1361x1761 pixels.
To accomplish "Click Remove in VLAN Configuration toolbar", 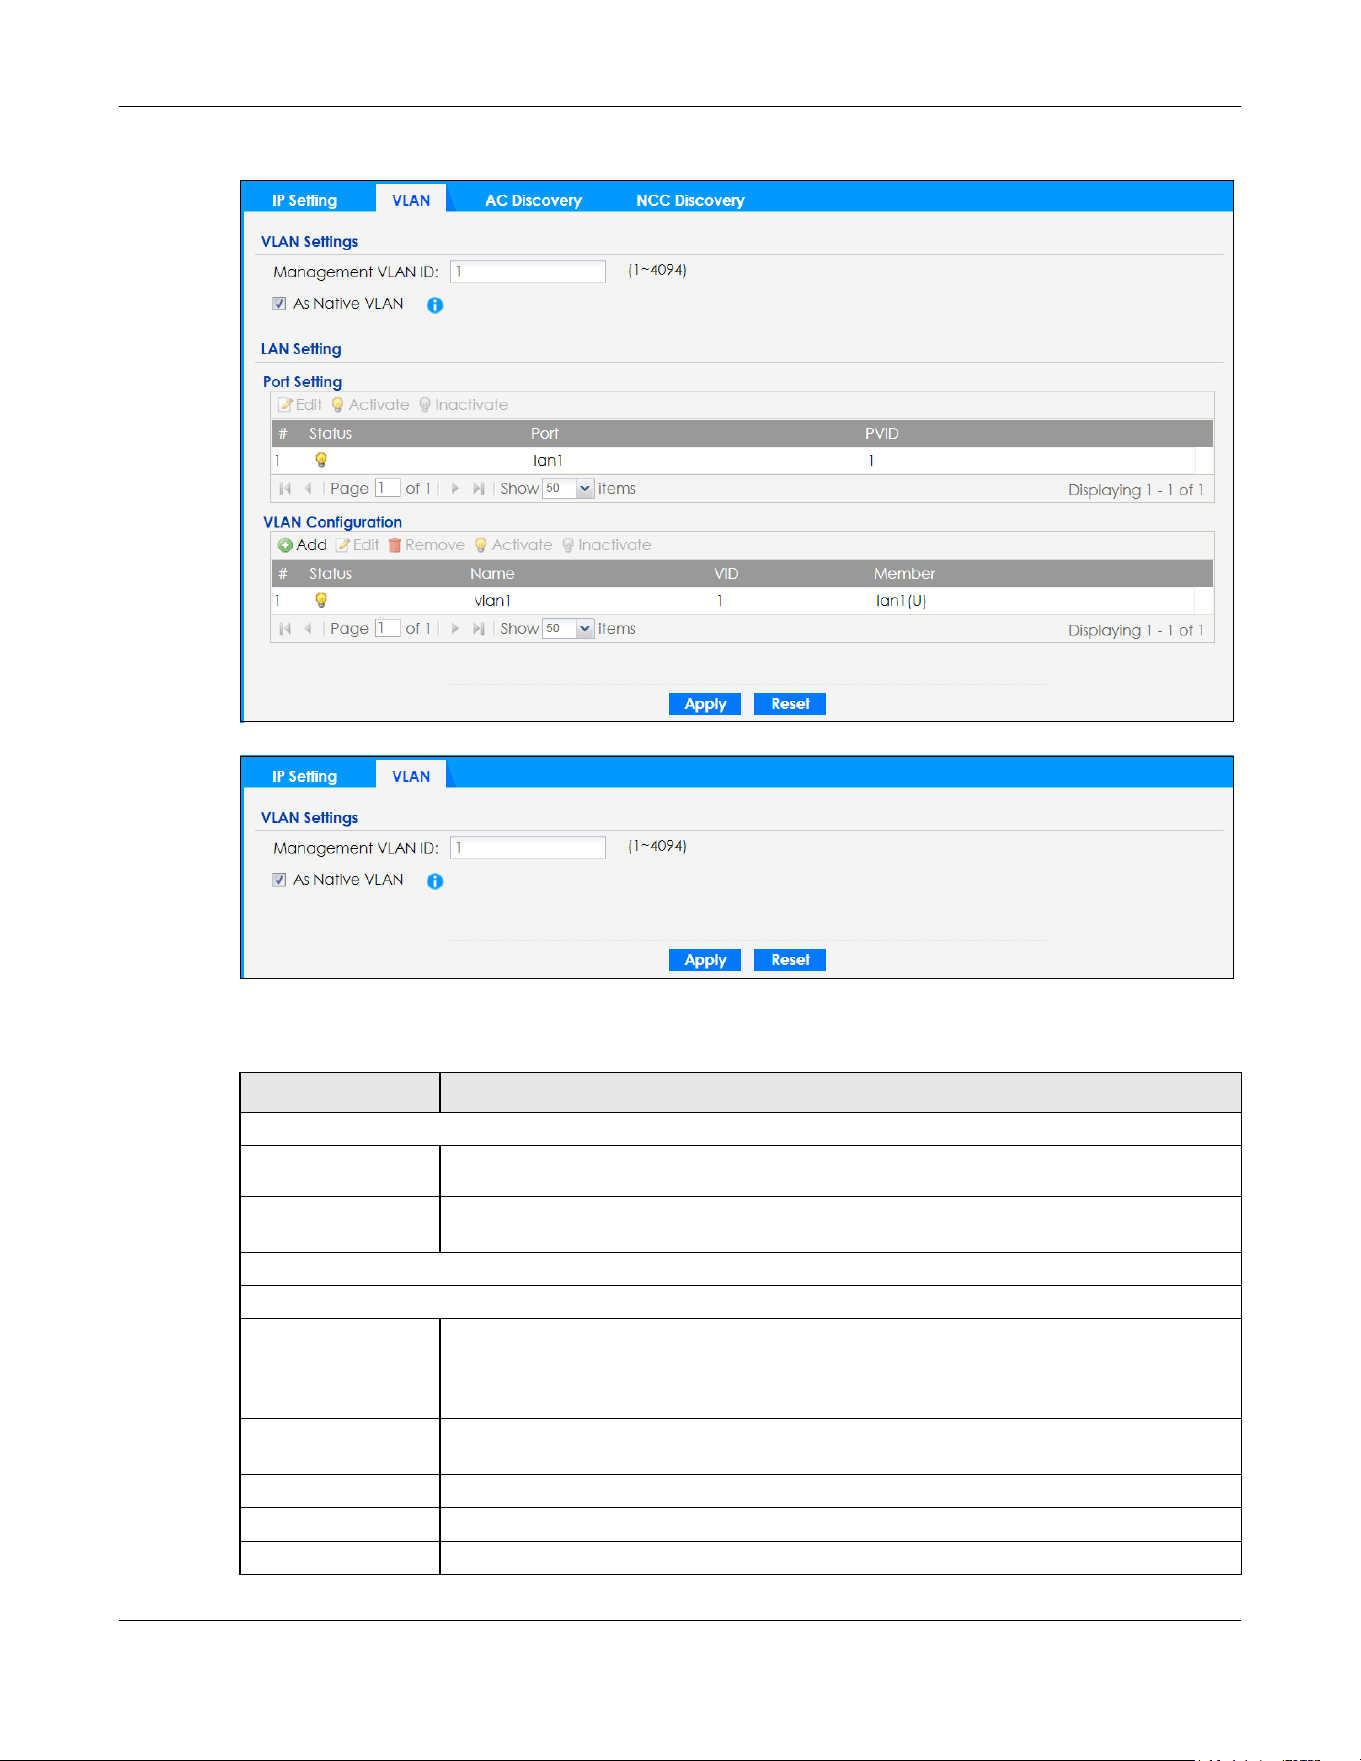I will pyautogui.click(x=427, y=544).
